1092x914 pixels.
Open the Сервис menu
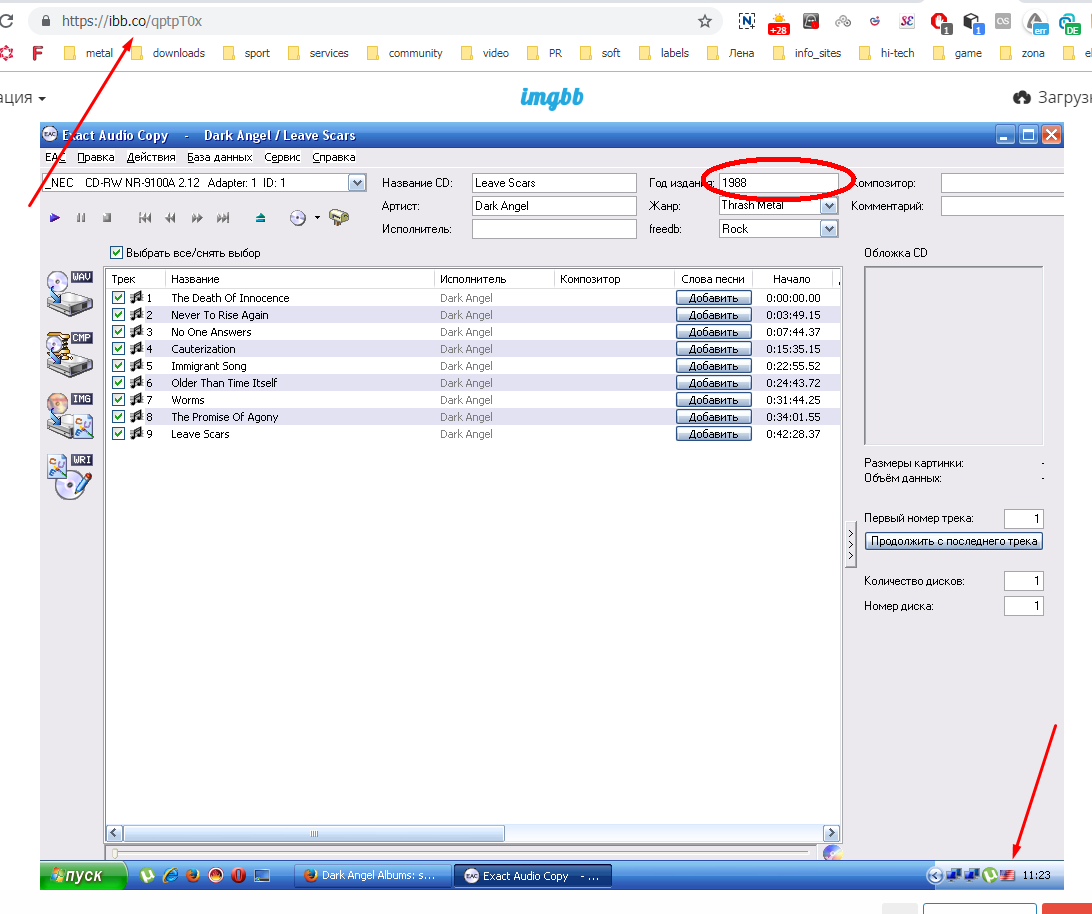282,157
